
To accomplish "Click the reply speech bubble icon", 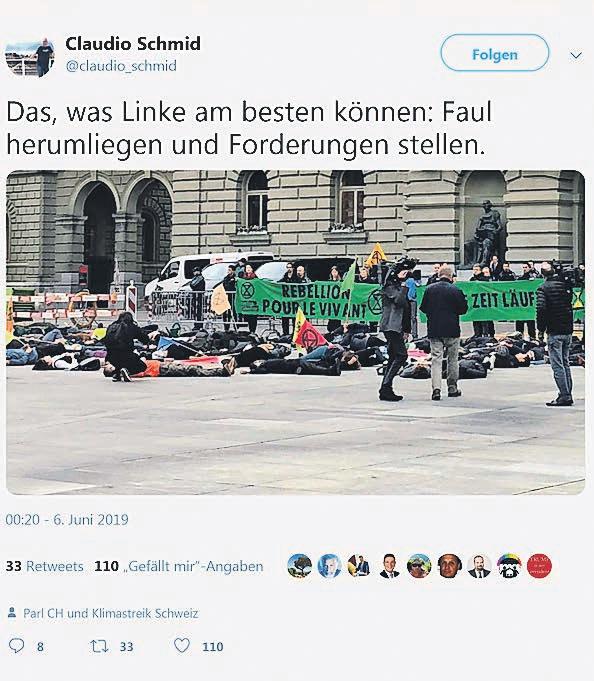I will click(x=16, y=646).
